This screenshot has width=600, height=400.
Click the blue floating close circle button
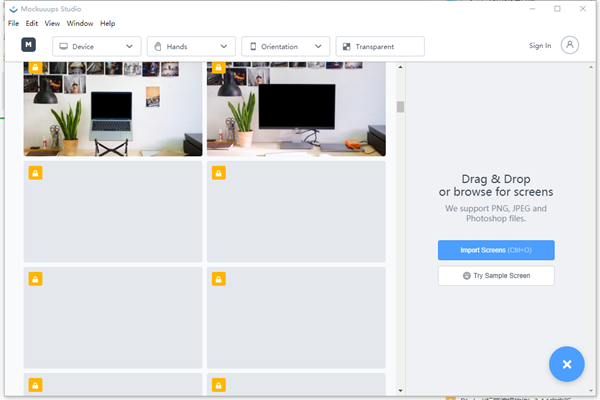(566, 364)
